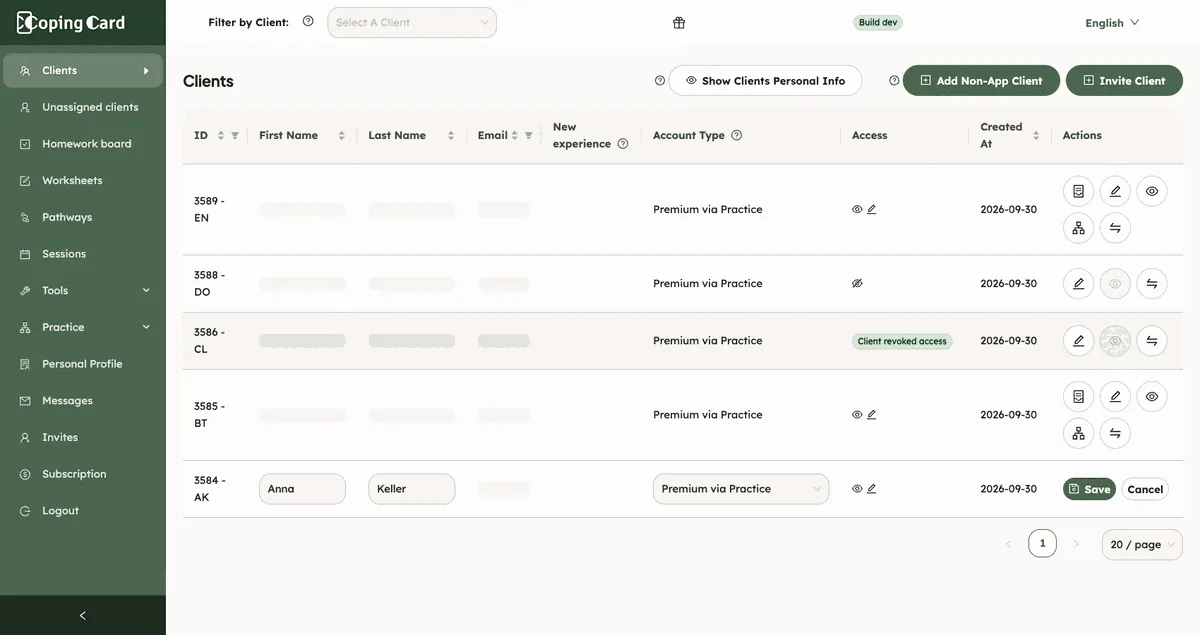Click the transfer arrows for client 3588 - DO
Image resolution: width=1200 pixels, height=635 pixels.
[x=1152, y=284]
